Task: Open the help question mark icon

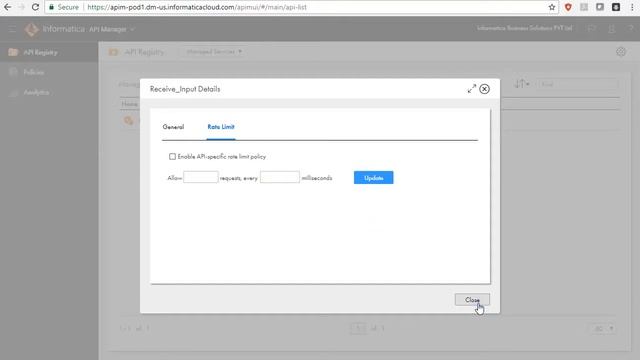Action: click(x=631, y=29)
